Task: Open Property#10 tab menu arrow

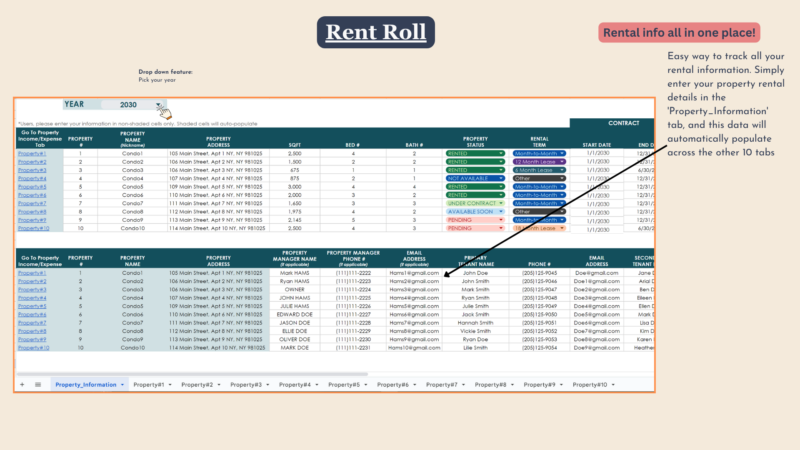Action: [613, 385]
